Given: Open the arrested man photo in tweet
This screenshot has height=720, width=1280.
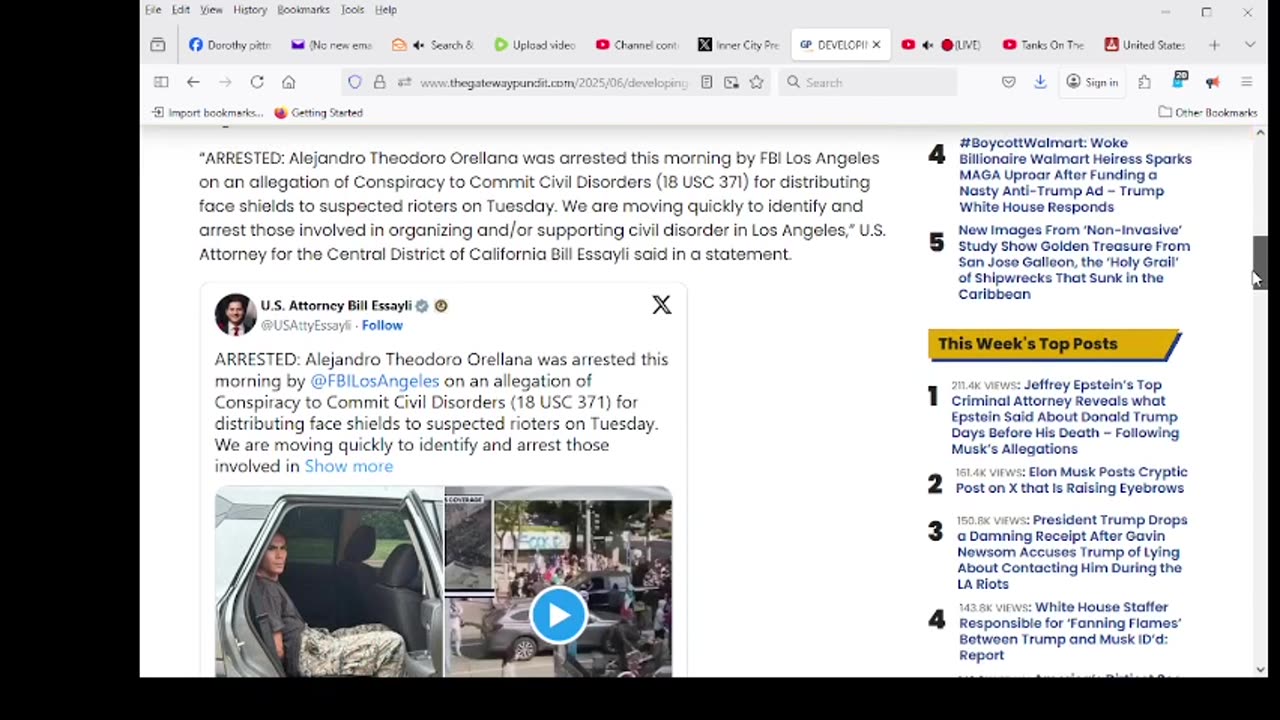Looking at the screenshot, I should 328,582.
